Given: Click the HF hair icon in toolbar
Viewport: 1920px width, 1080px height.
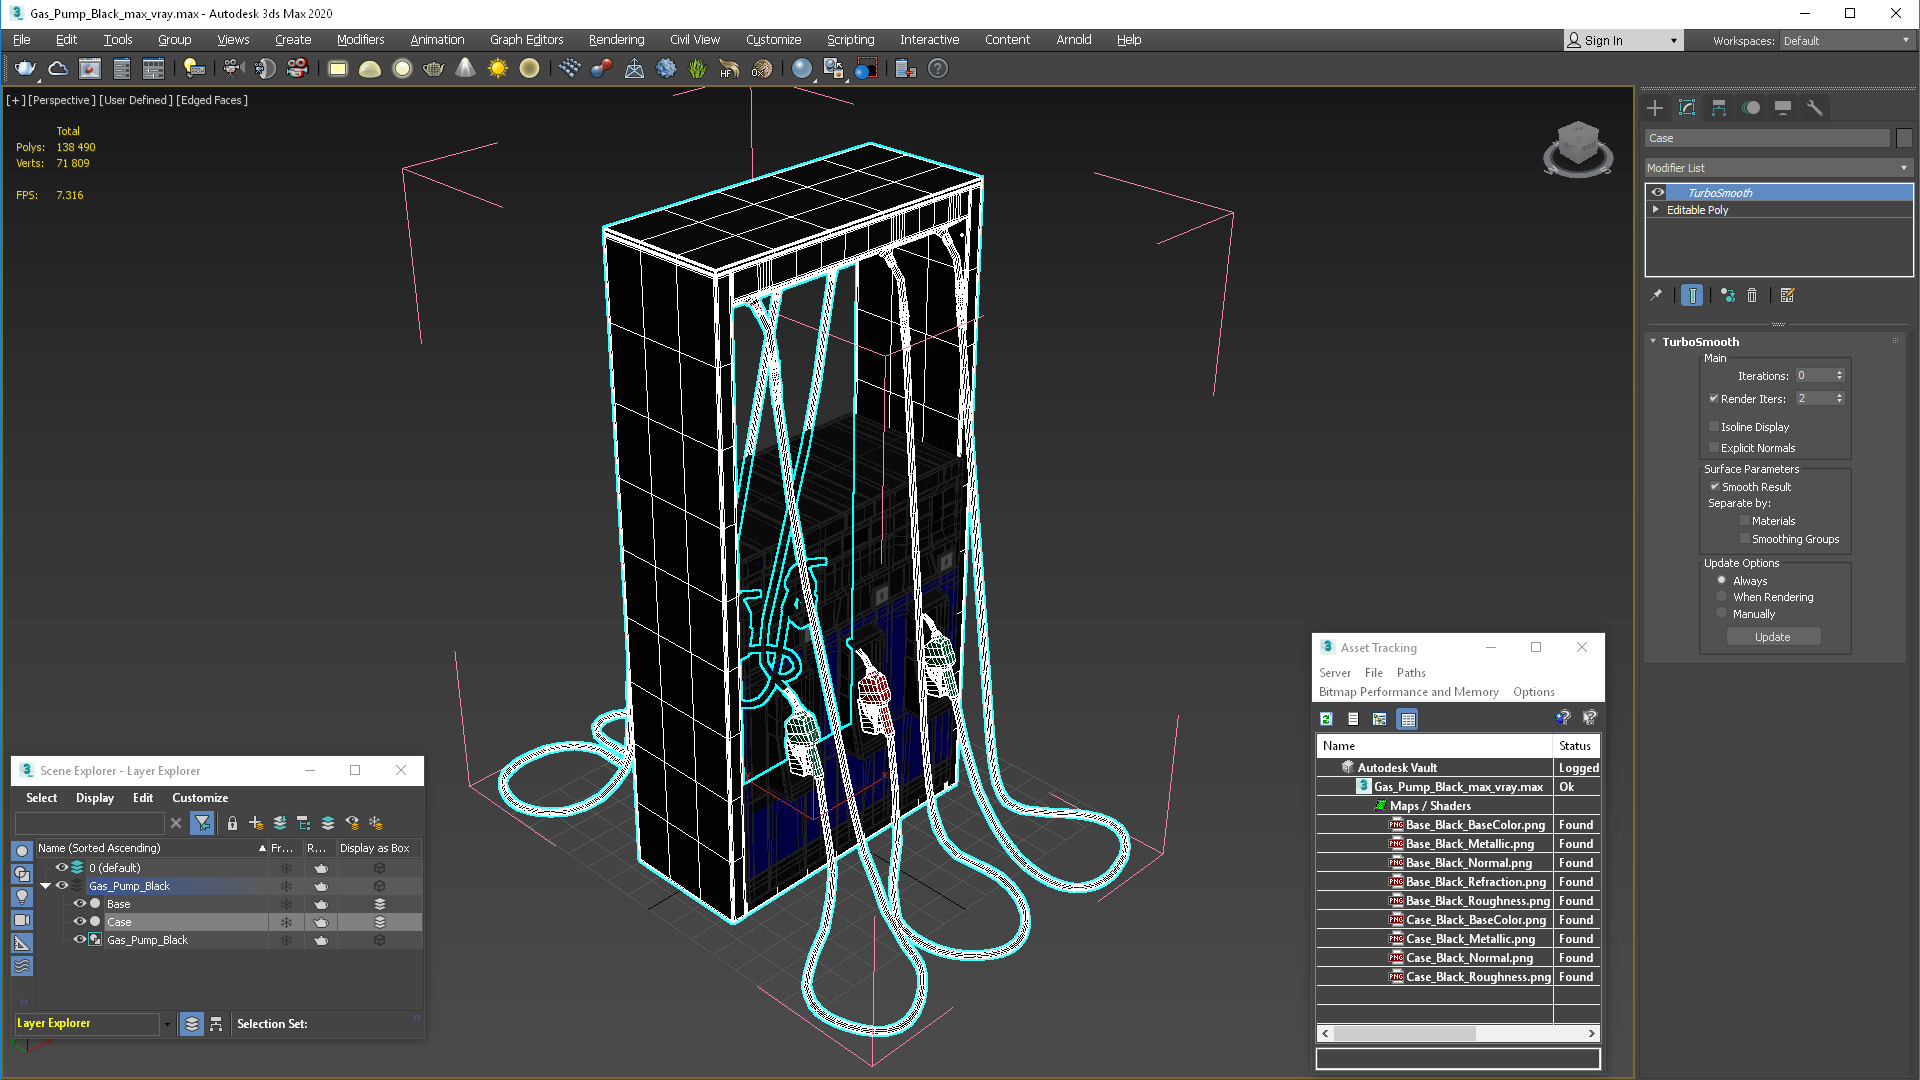Looking at the screenshot, I should (x=729, y=68).
